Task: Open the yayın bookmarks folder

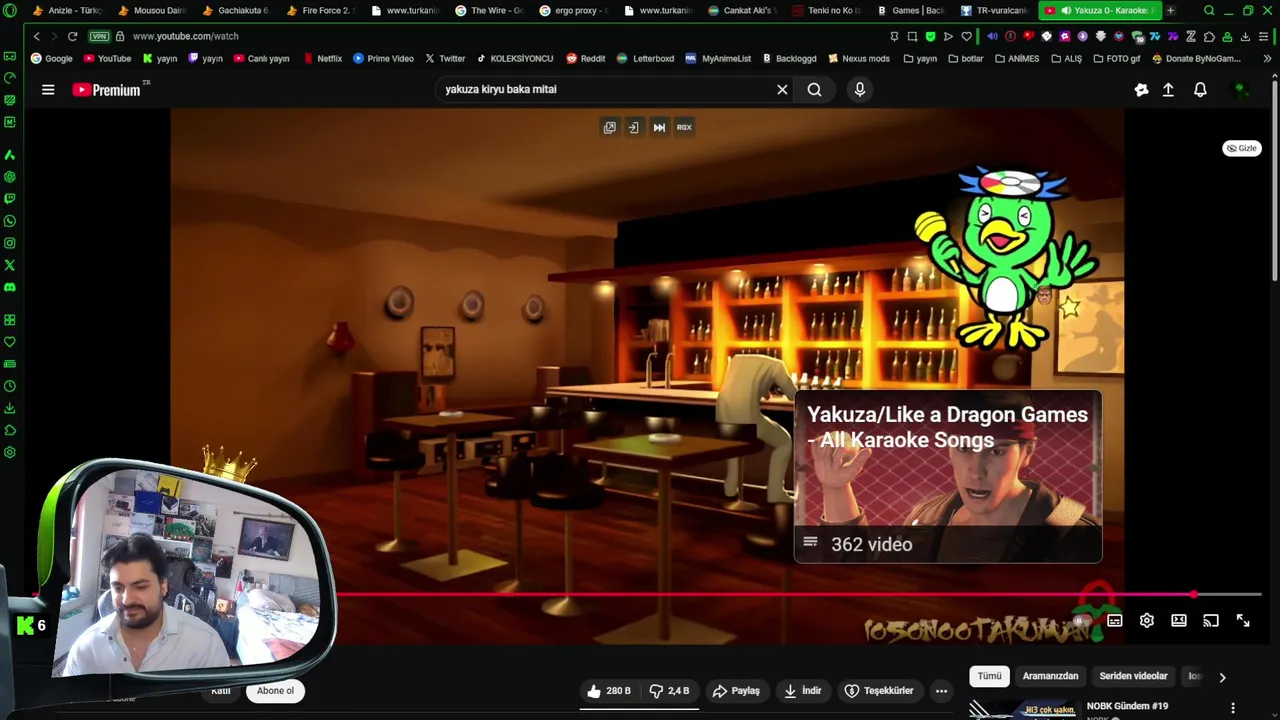Action: click(x=919, y=59)
